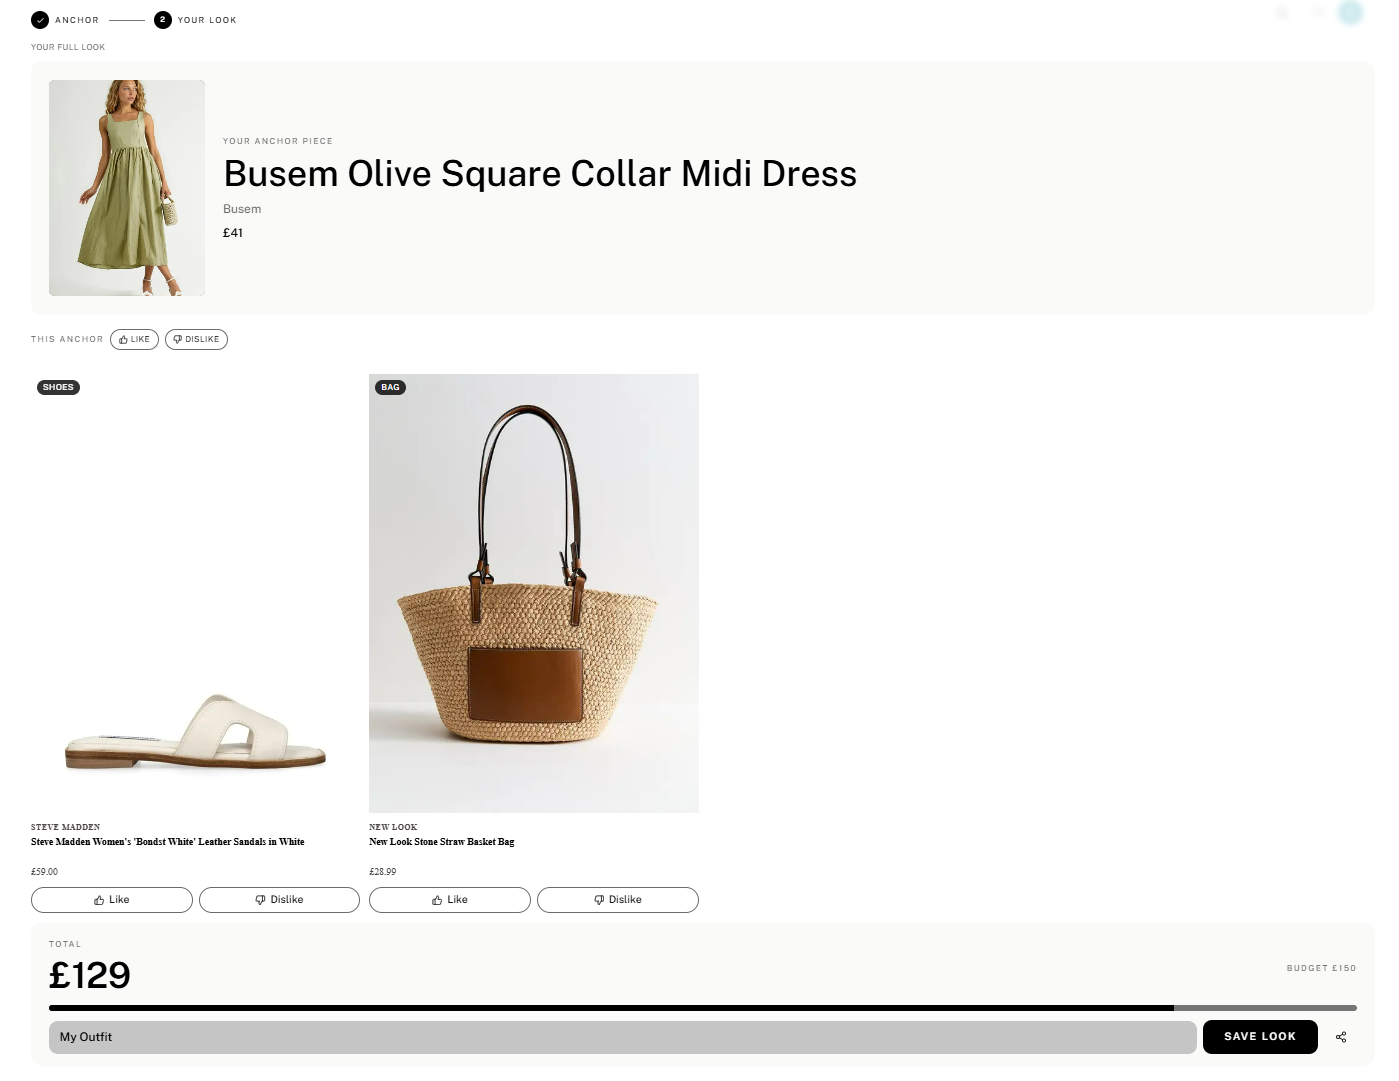Image resolution: width=1399 pixels, height=1081 pixels.
Task: Open the New Look Stone Straw Basket Bag title
Action: tap(442, 842)
